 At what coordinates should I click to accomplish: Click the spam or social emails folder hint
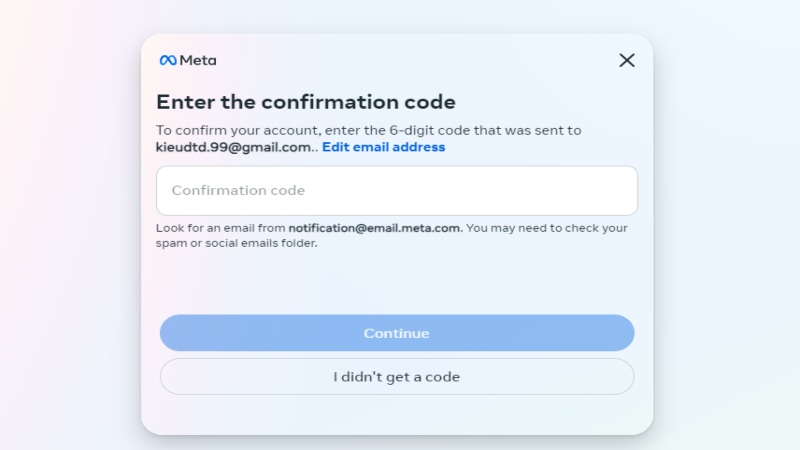point(236,243)
